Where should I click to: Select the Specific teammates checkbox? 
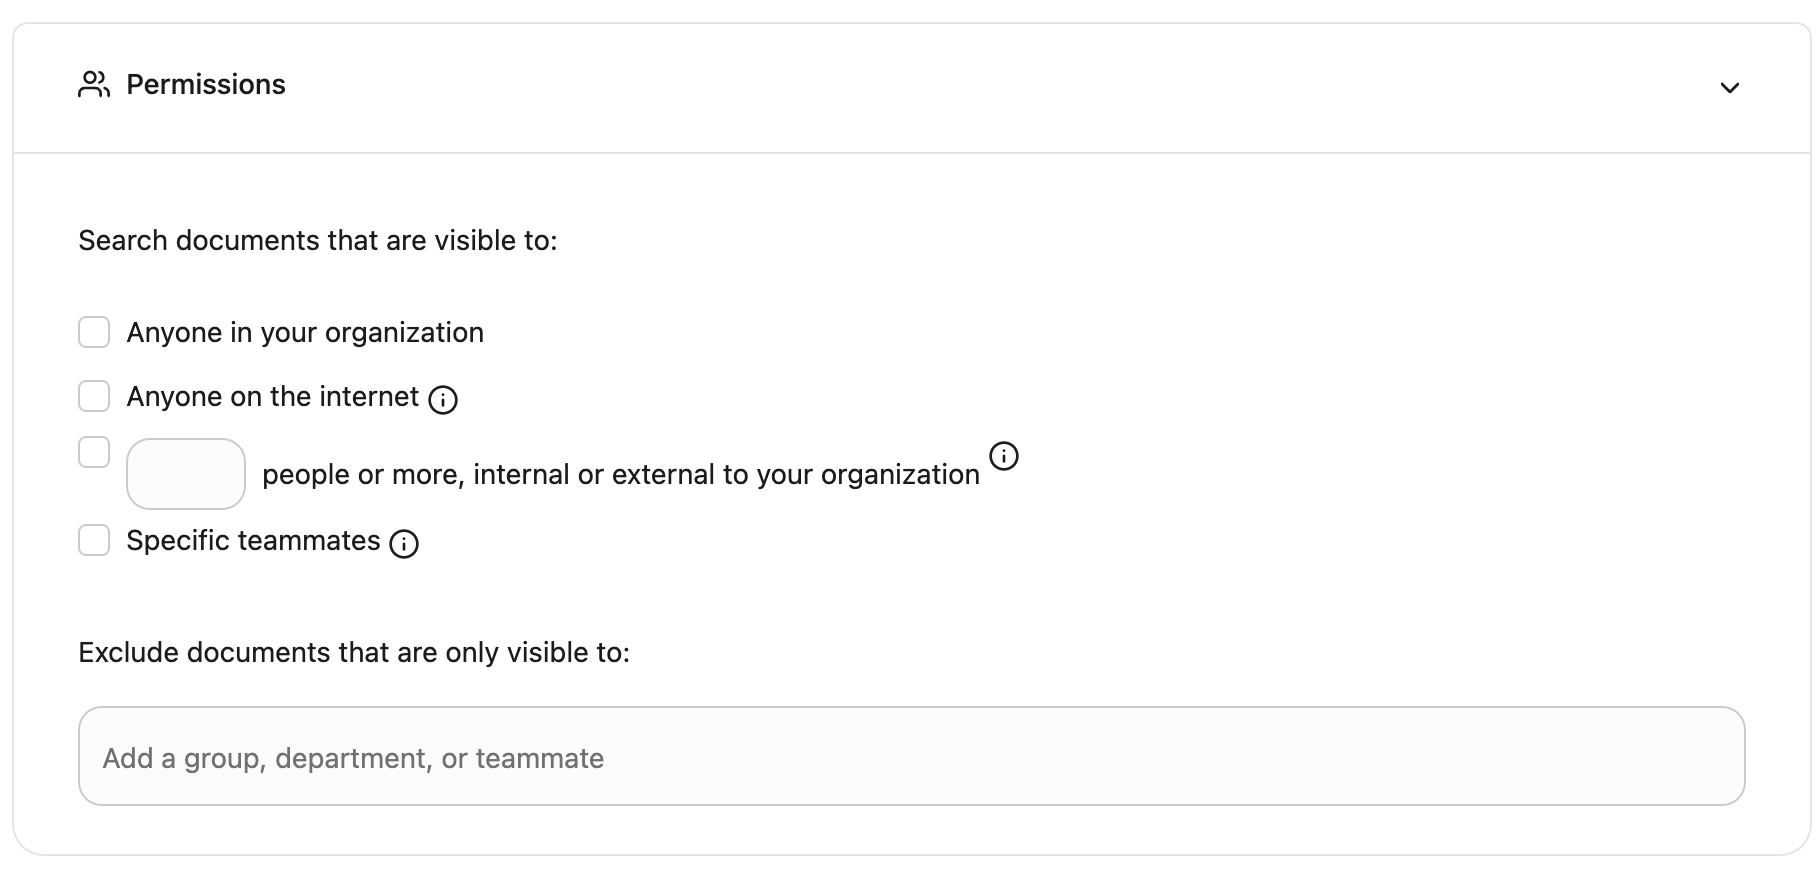(94, 540)
